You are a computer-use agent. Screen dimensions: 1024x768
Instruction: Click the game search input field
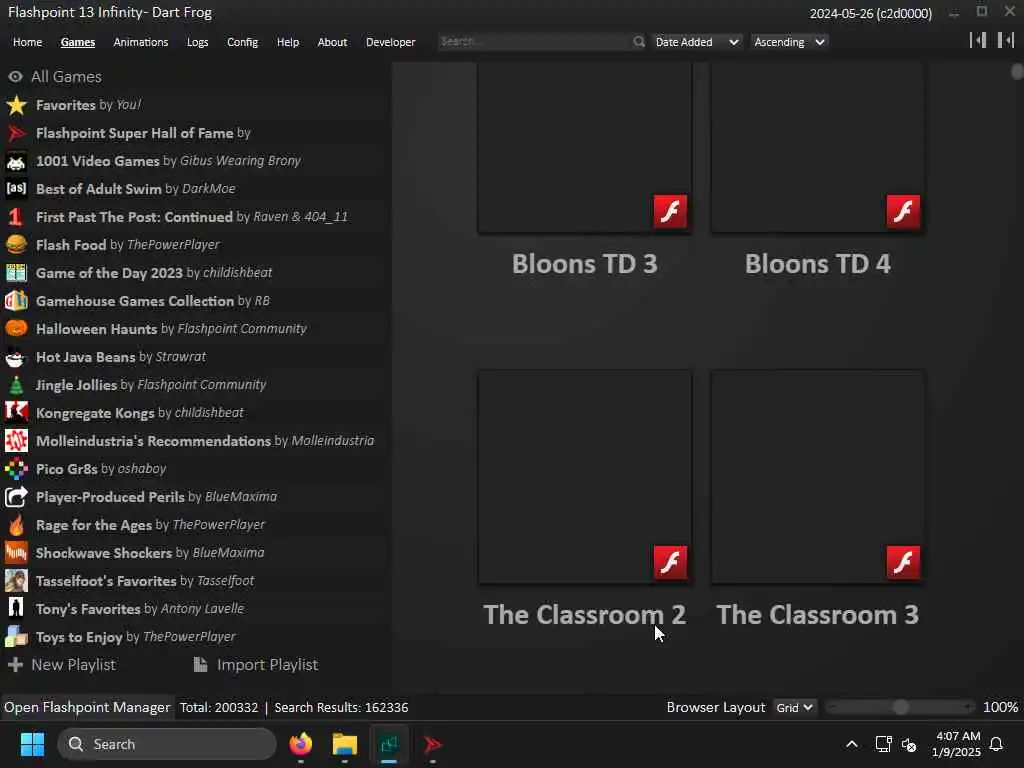tap(534, 42)
